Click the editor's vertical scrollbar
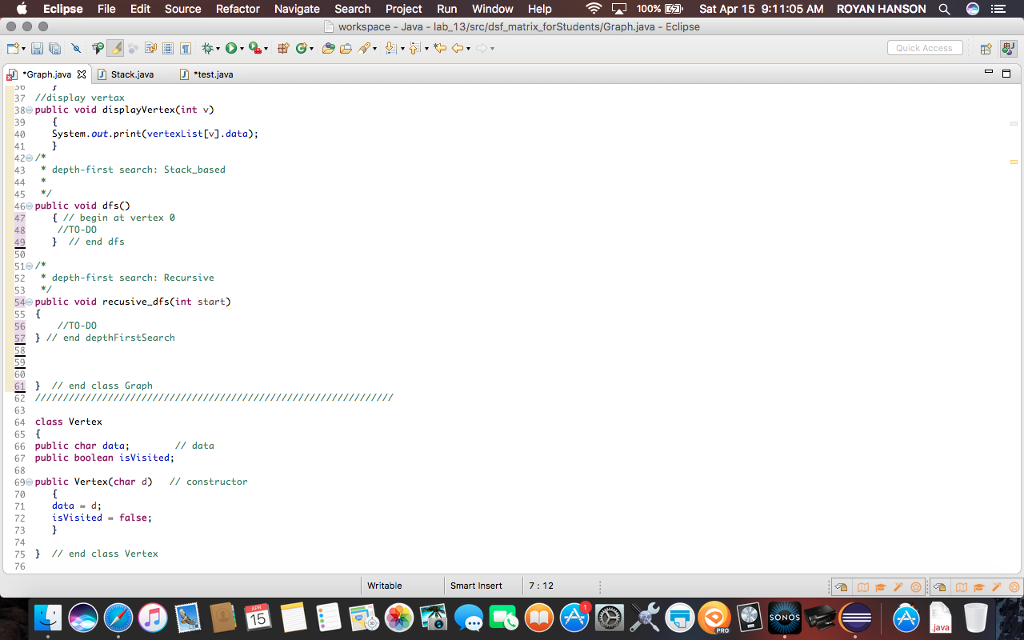This screenshot has width=1024, height=640. [x=1013, y=300]
